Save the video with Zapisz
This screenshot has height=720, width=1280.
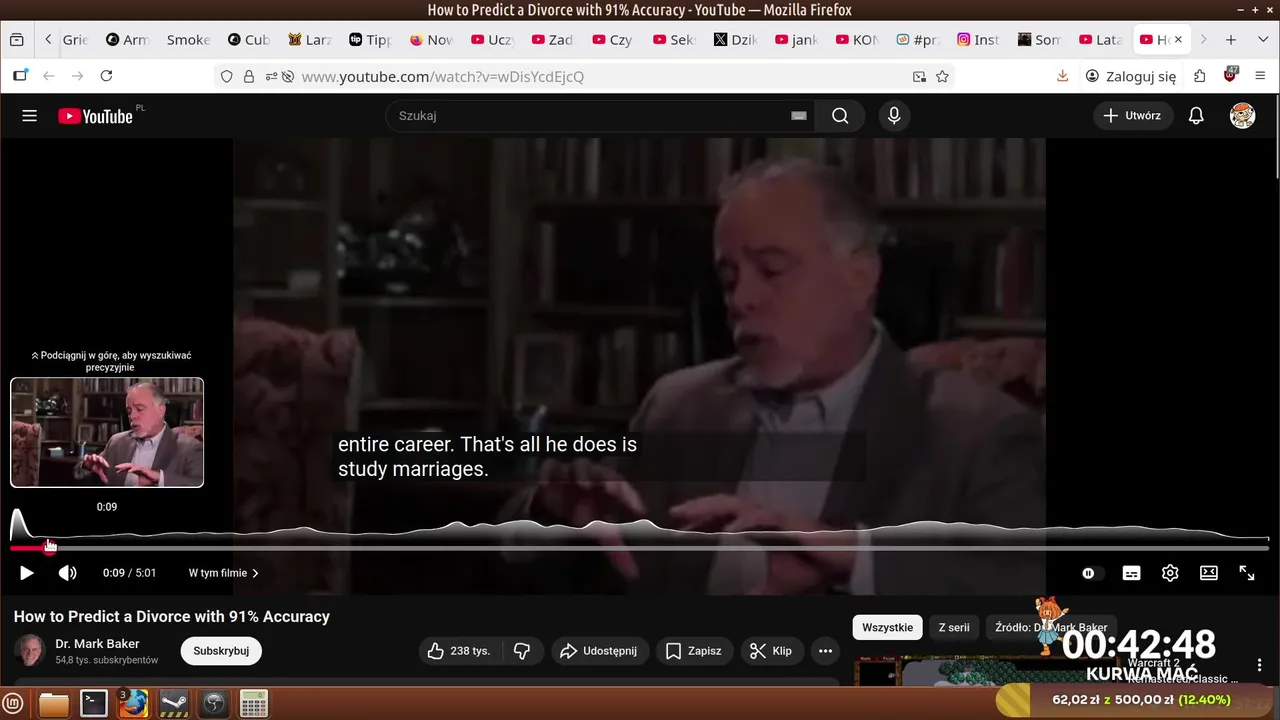coord(694,651)
